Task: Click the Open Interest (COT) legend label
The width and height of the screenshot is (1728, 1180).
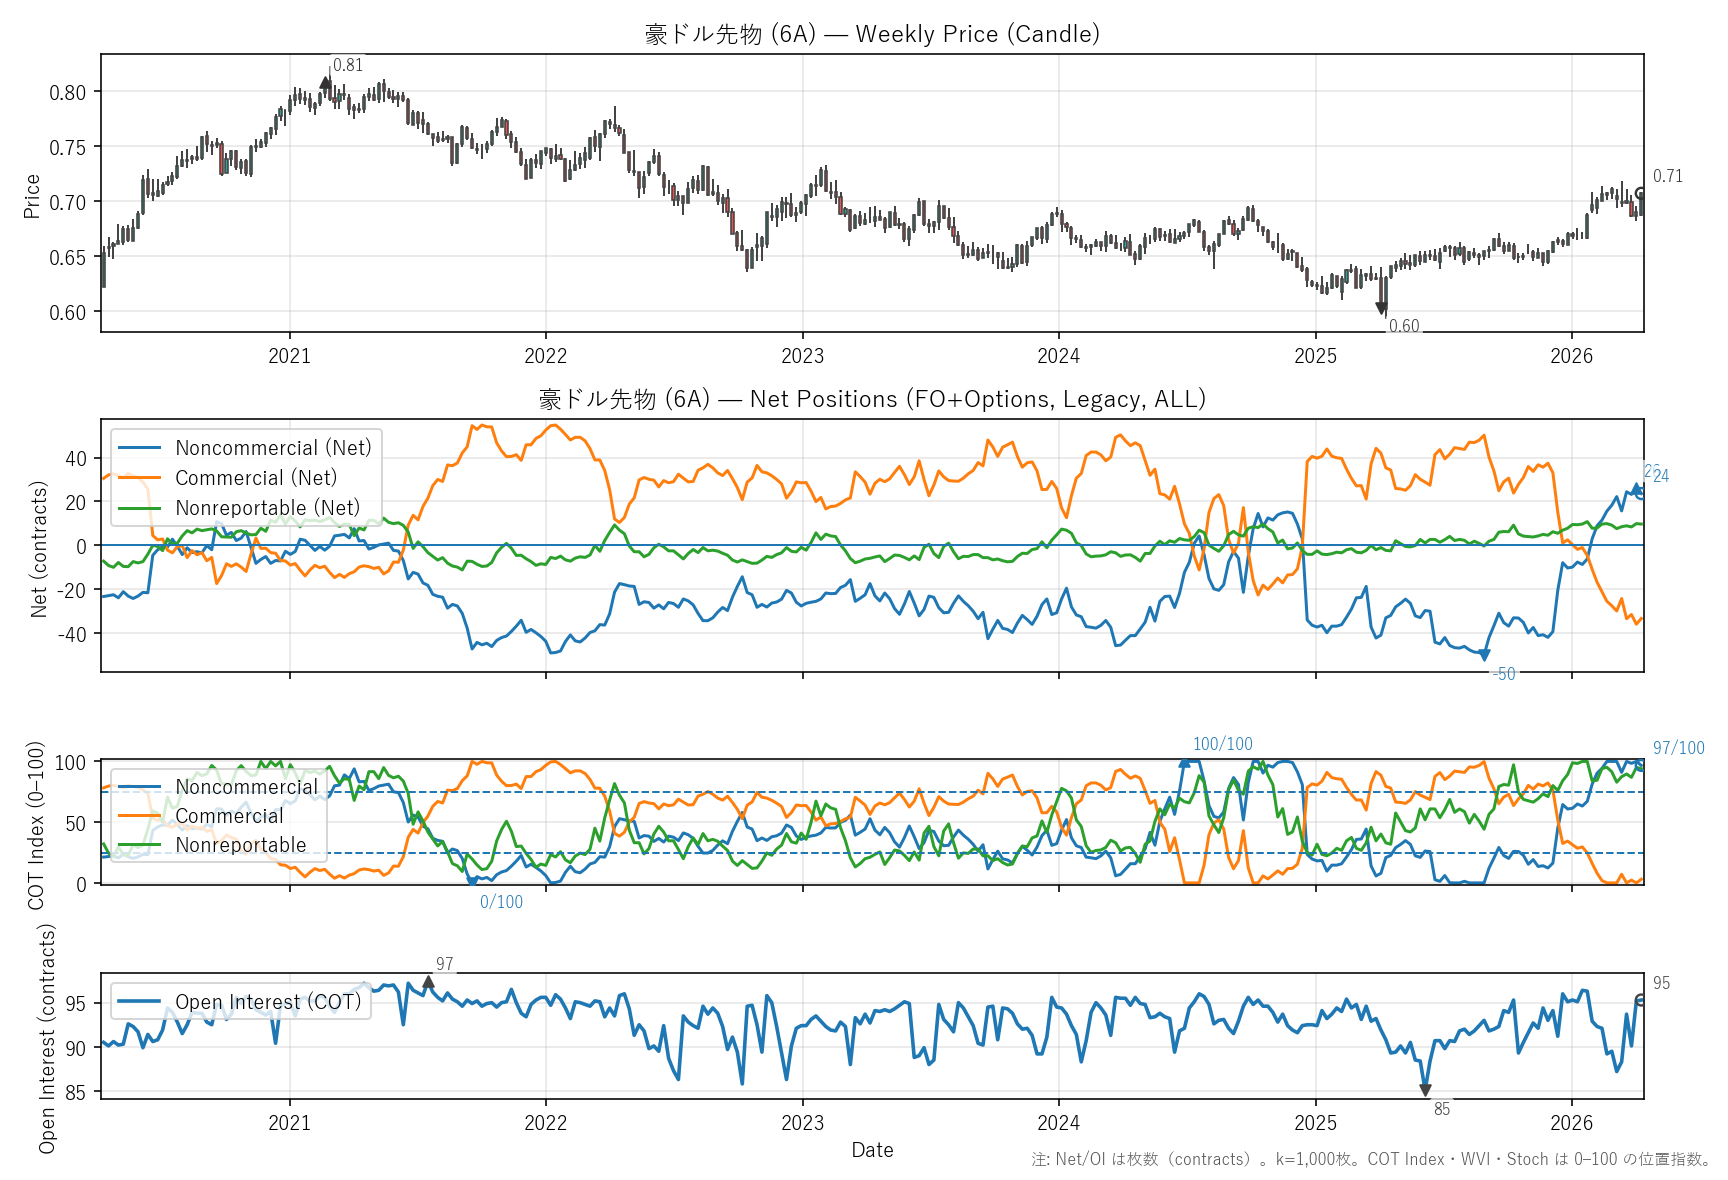Action: coord(268,1002)
